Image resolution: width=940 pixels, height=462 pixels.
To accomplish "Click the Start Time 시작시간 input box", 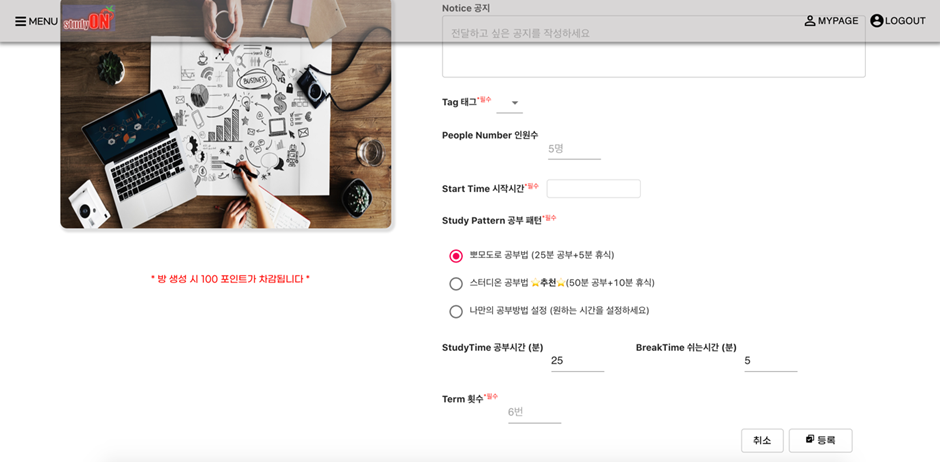I will 593,189.
